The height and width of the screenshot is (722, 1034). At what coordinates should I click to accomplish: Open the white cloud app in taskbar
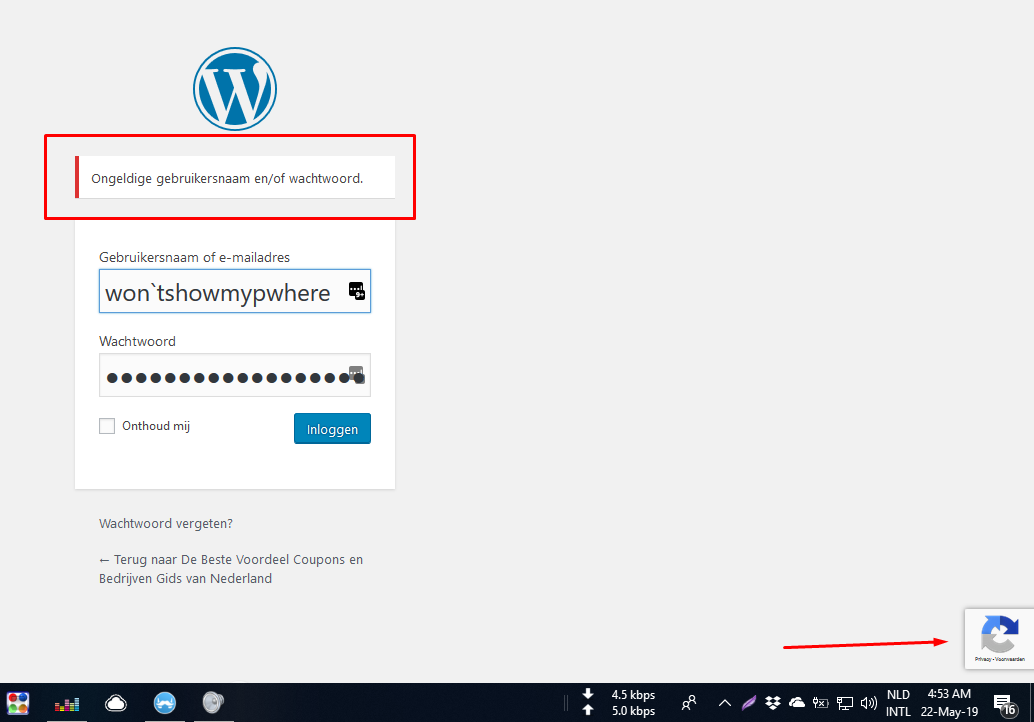click(x=115, y=703)
